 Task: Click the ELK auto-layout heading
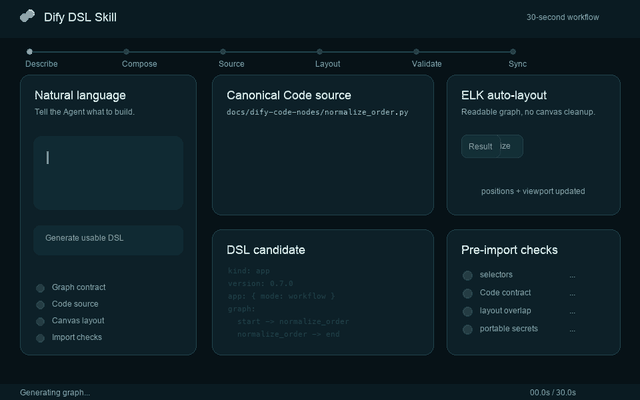click(504, 95)
